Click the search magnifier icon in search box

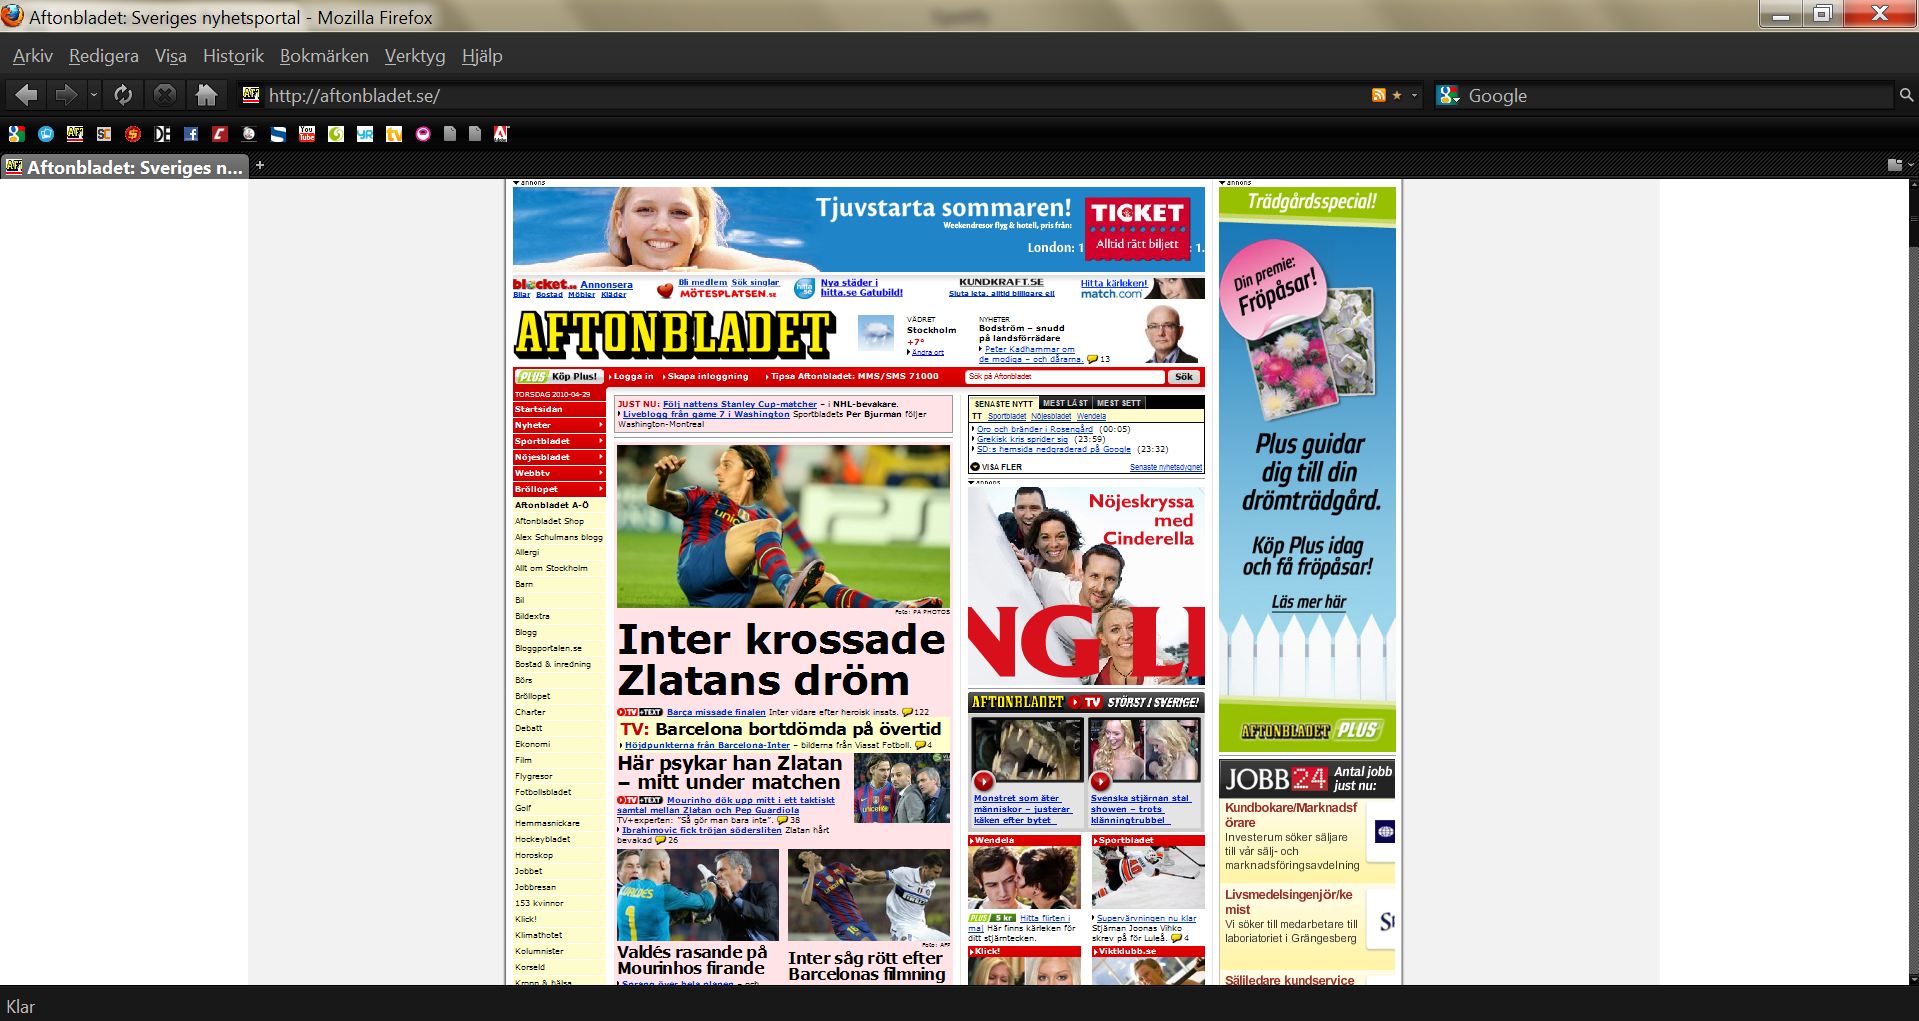click(x=1906, y=95)
